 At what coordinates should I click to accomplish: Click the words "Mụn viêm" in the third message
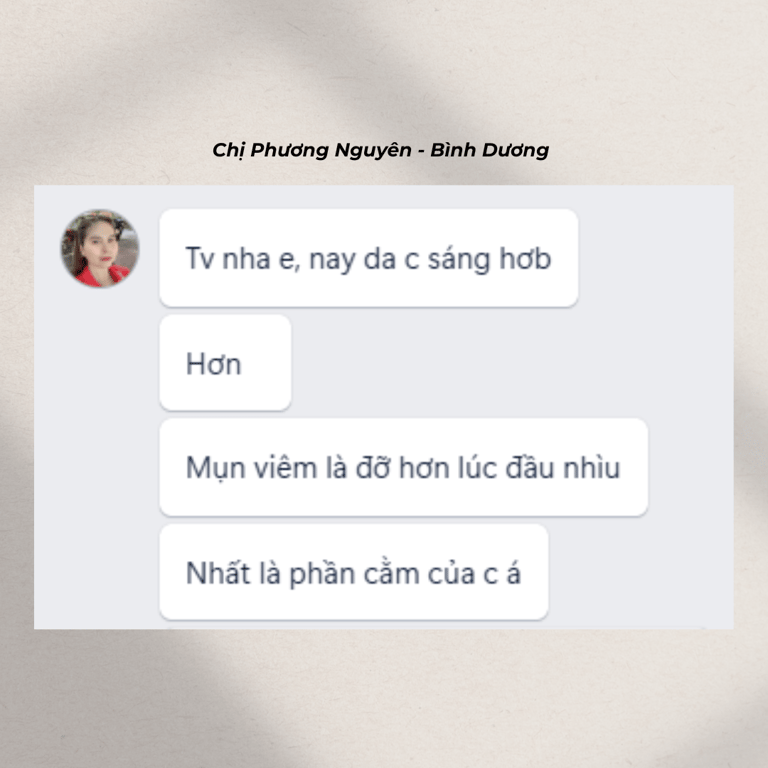[252, 468]
